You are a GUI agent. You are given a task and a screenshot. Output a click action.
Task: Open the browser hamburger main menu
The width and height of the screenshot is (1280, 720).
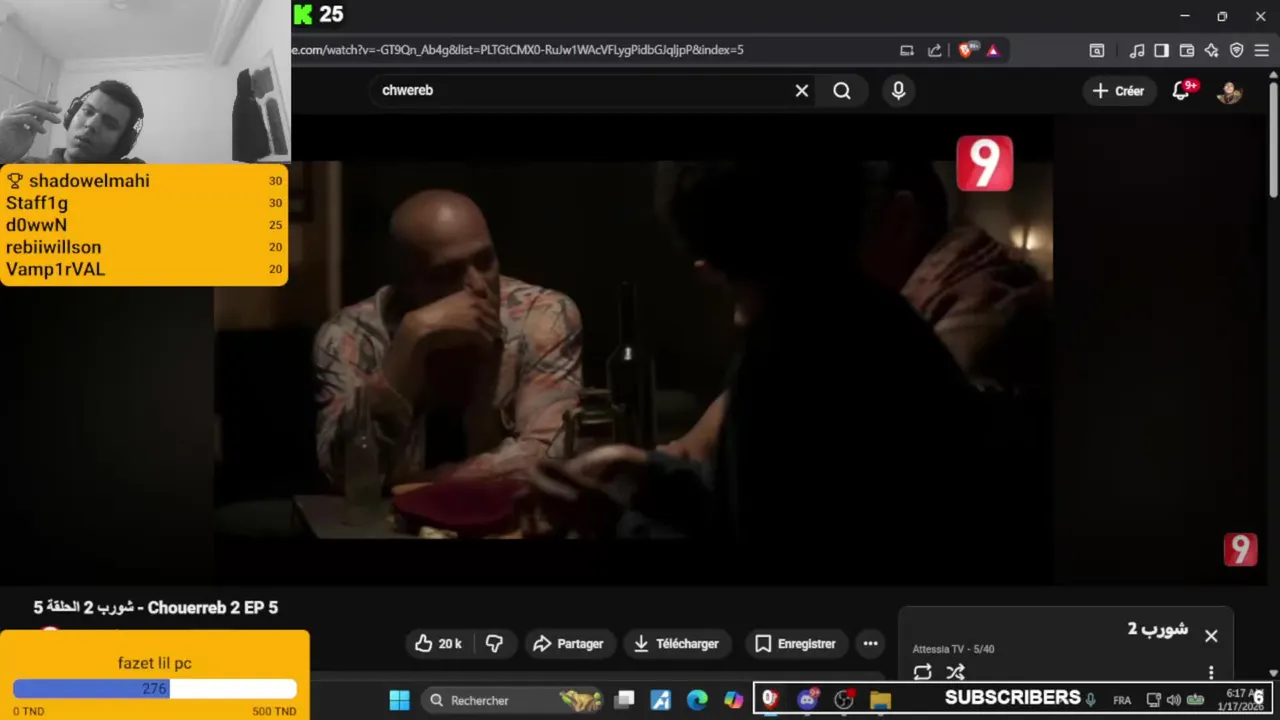click(1262, 50)
